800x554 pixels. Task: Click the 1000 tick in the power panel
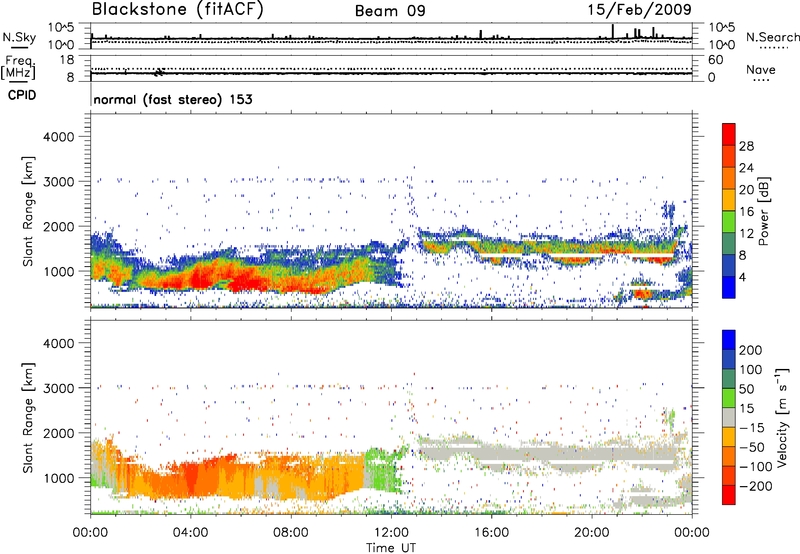[x=58, y=271]
